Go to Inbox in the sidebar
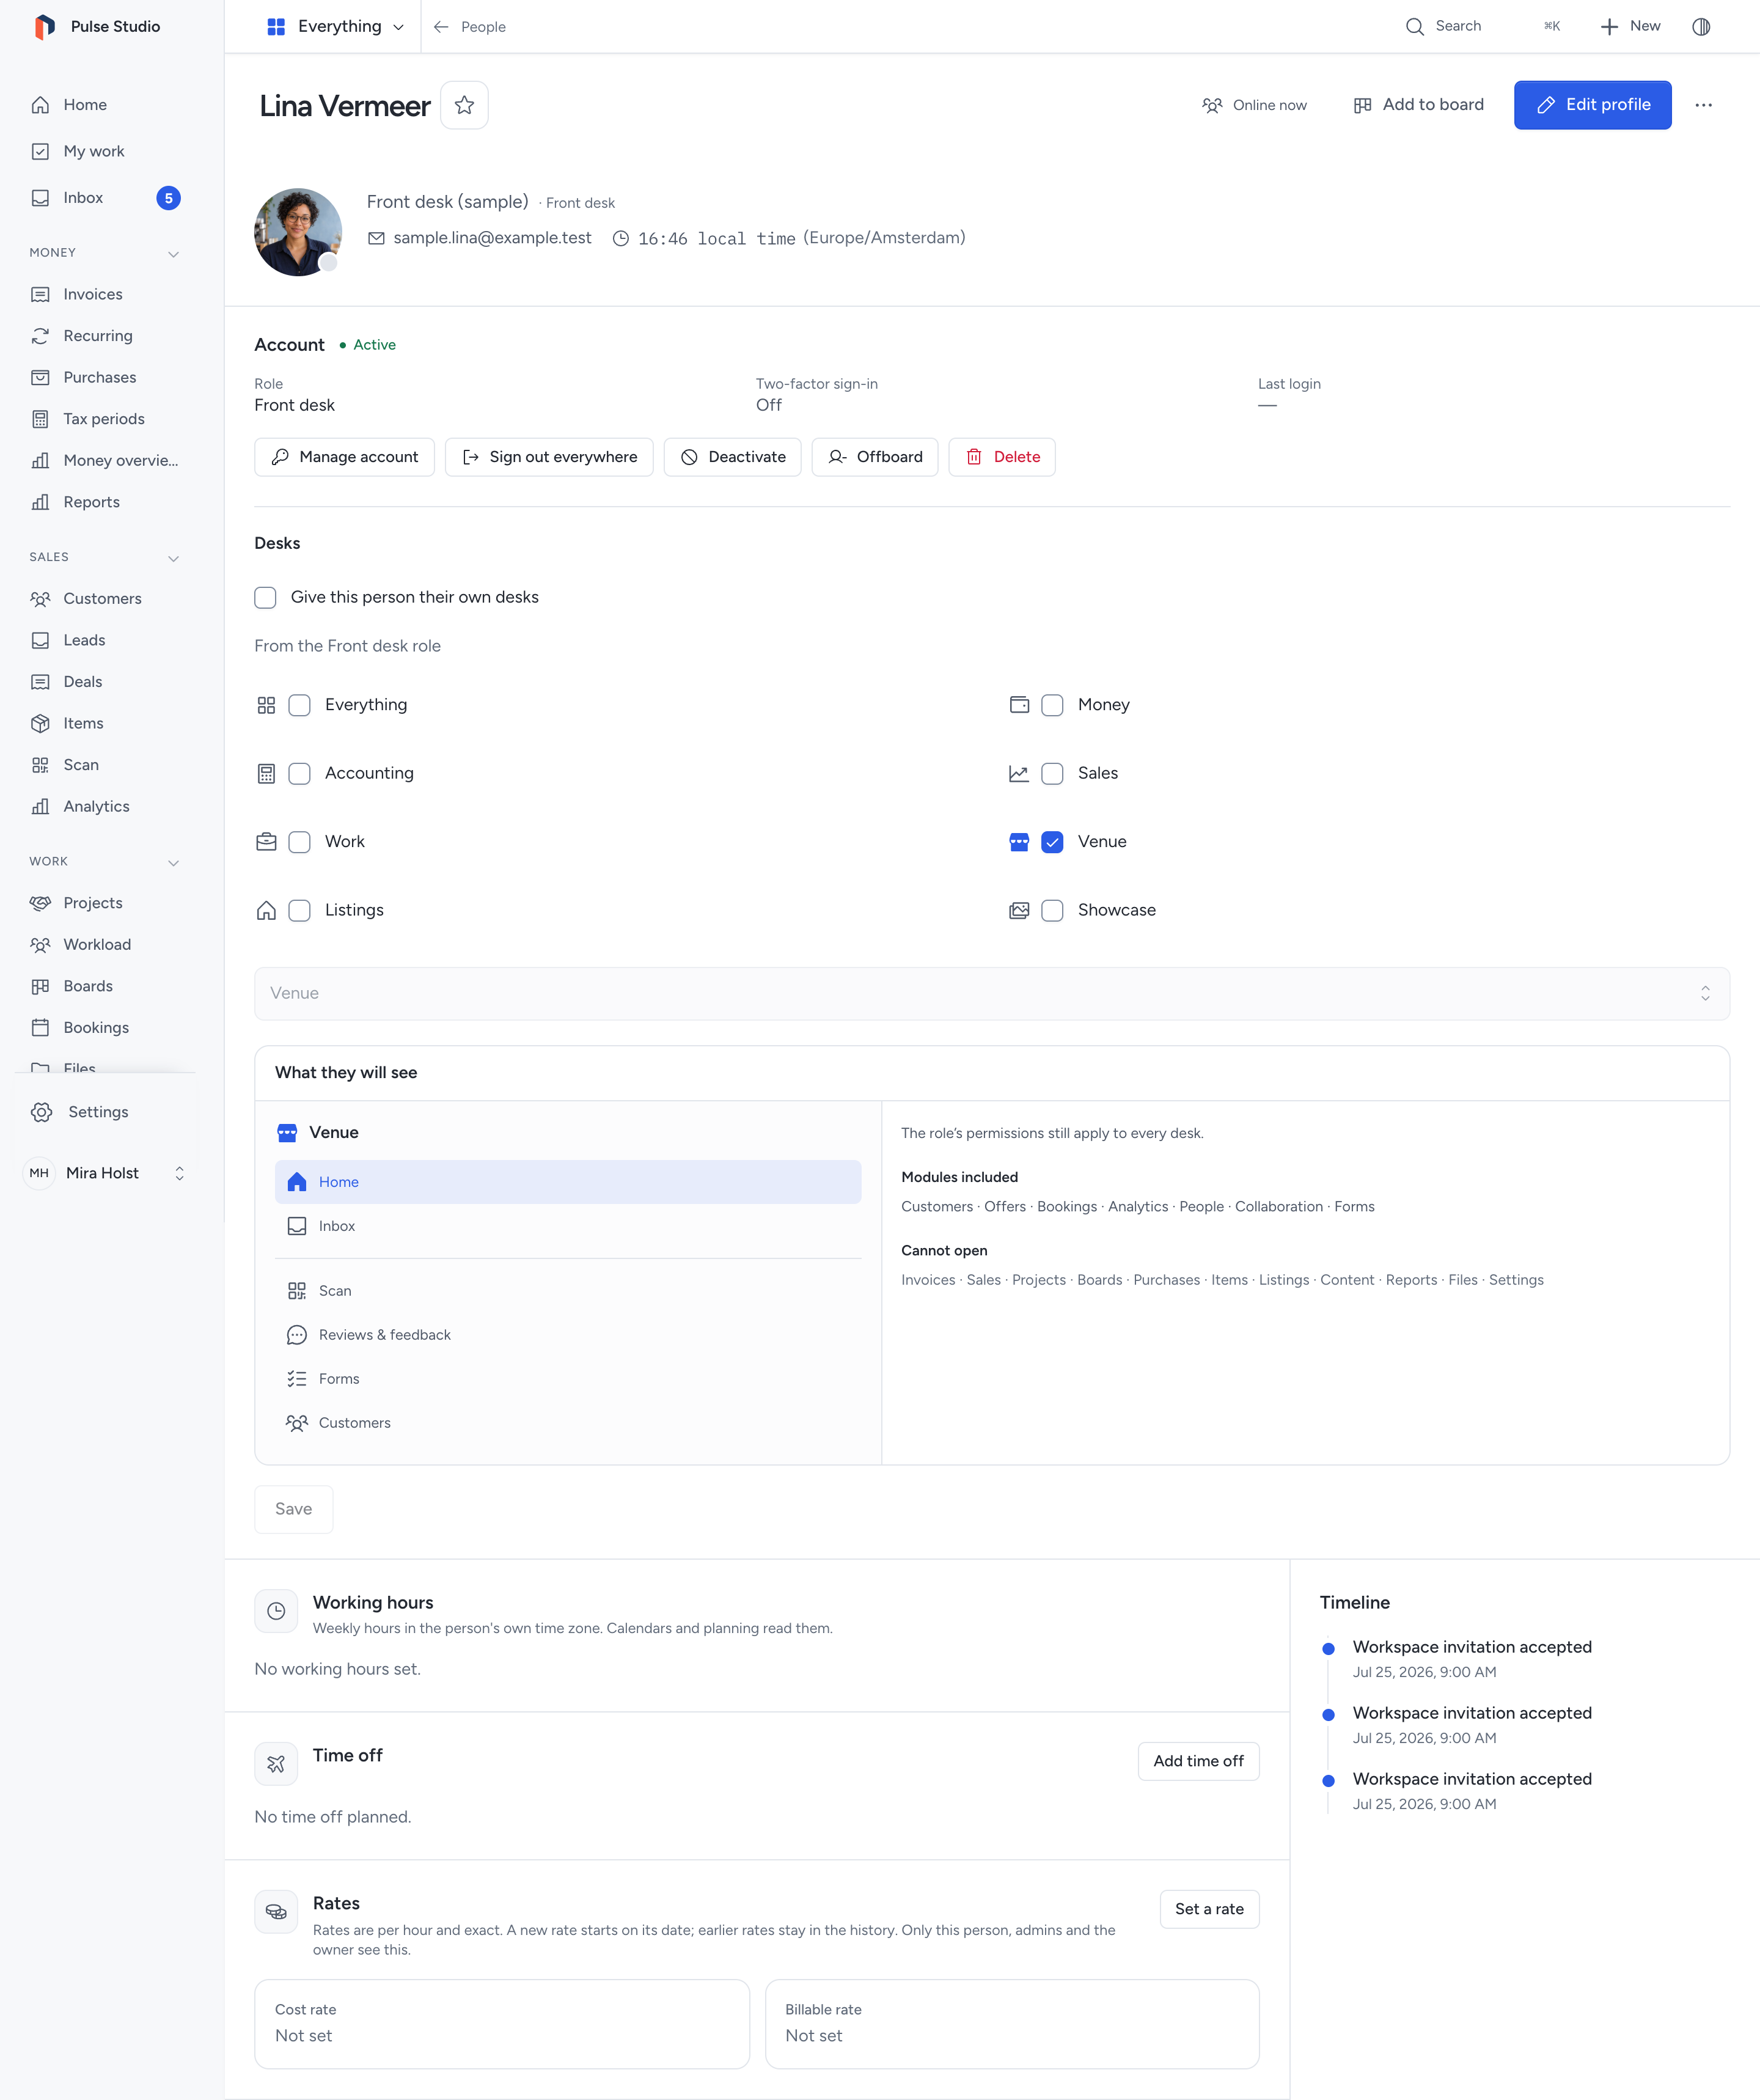This screenshot has width=1760, height=2100. pos(105,198)
